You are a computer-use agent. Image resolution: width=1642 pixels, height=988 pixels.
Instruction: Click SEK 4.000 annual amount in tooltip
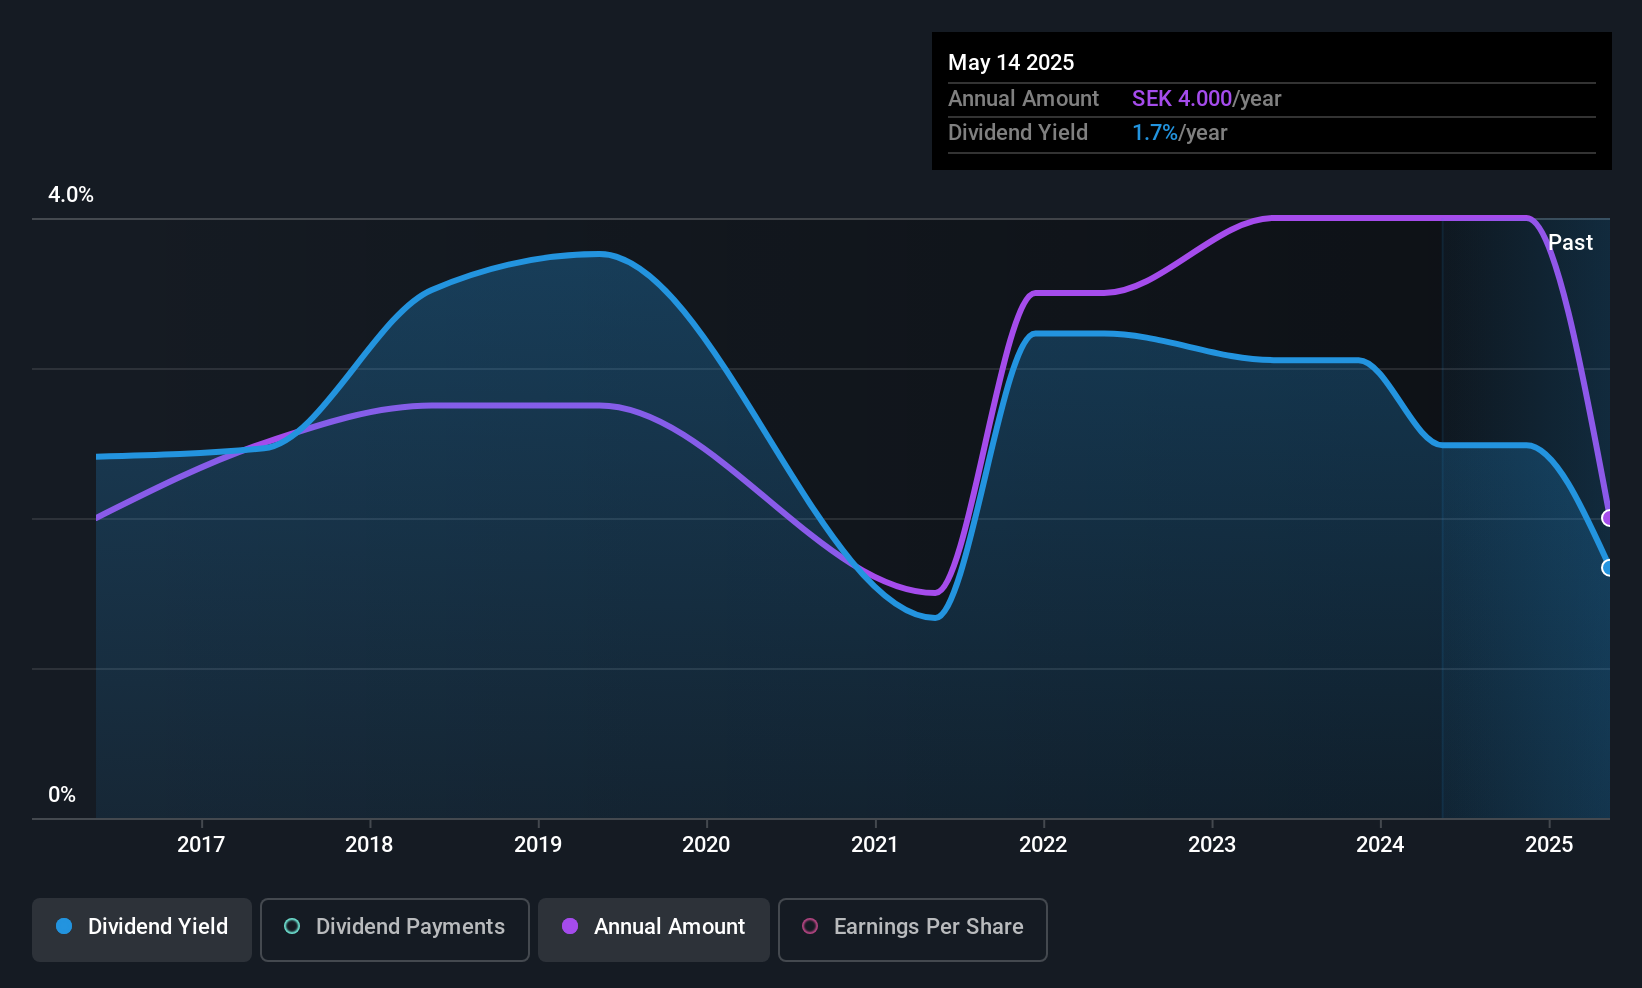click(1182, 99)
